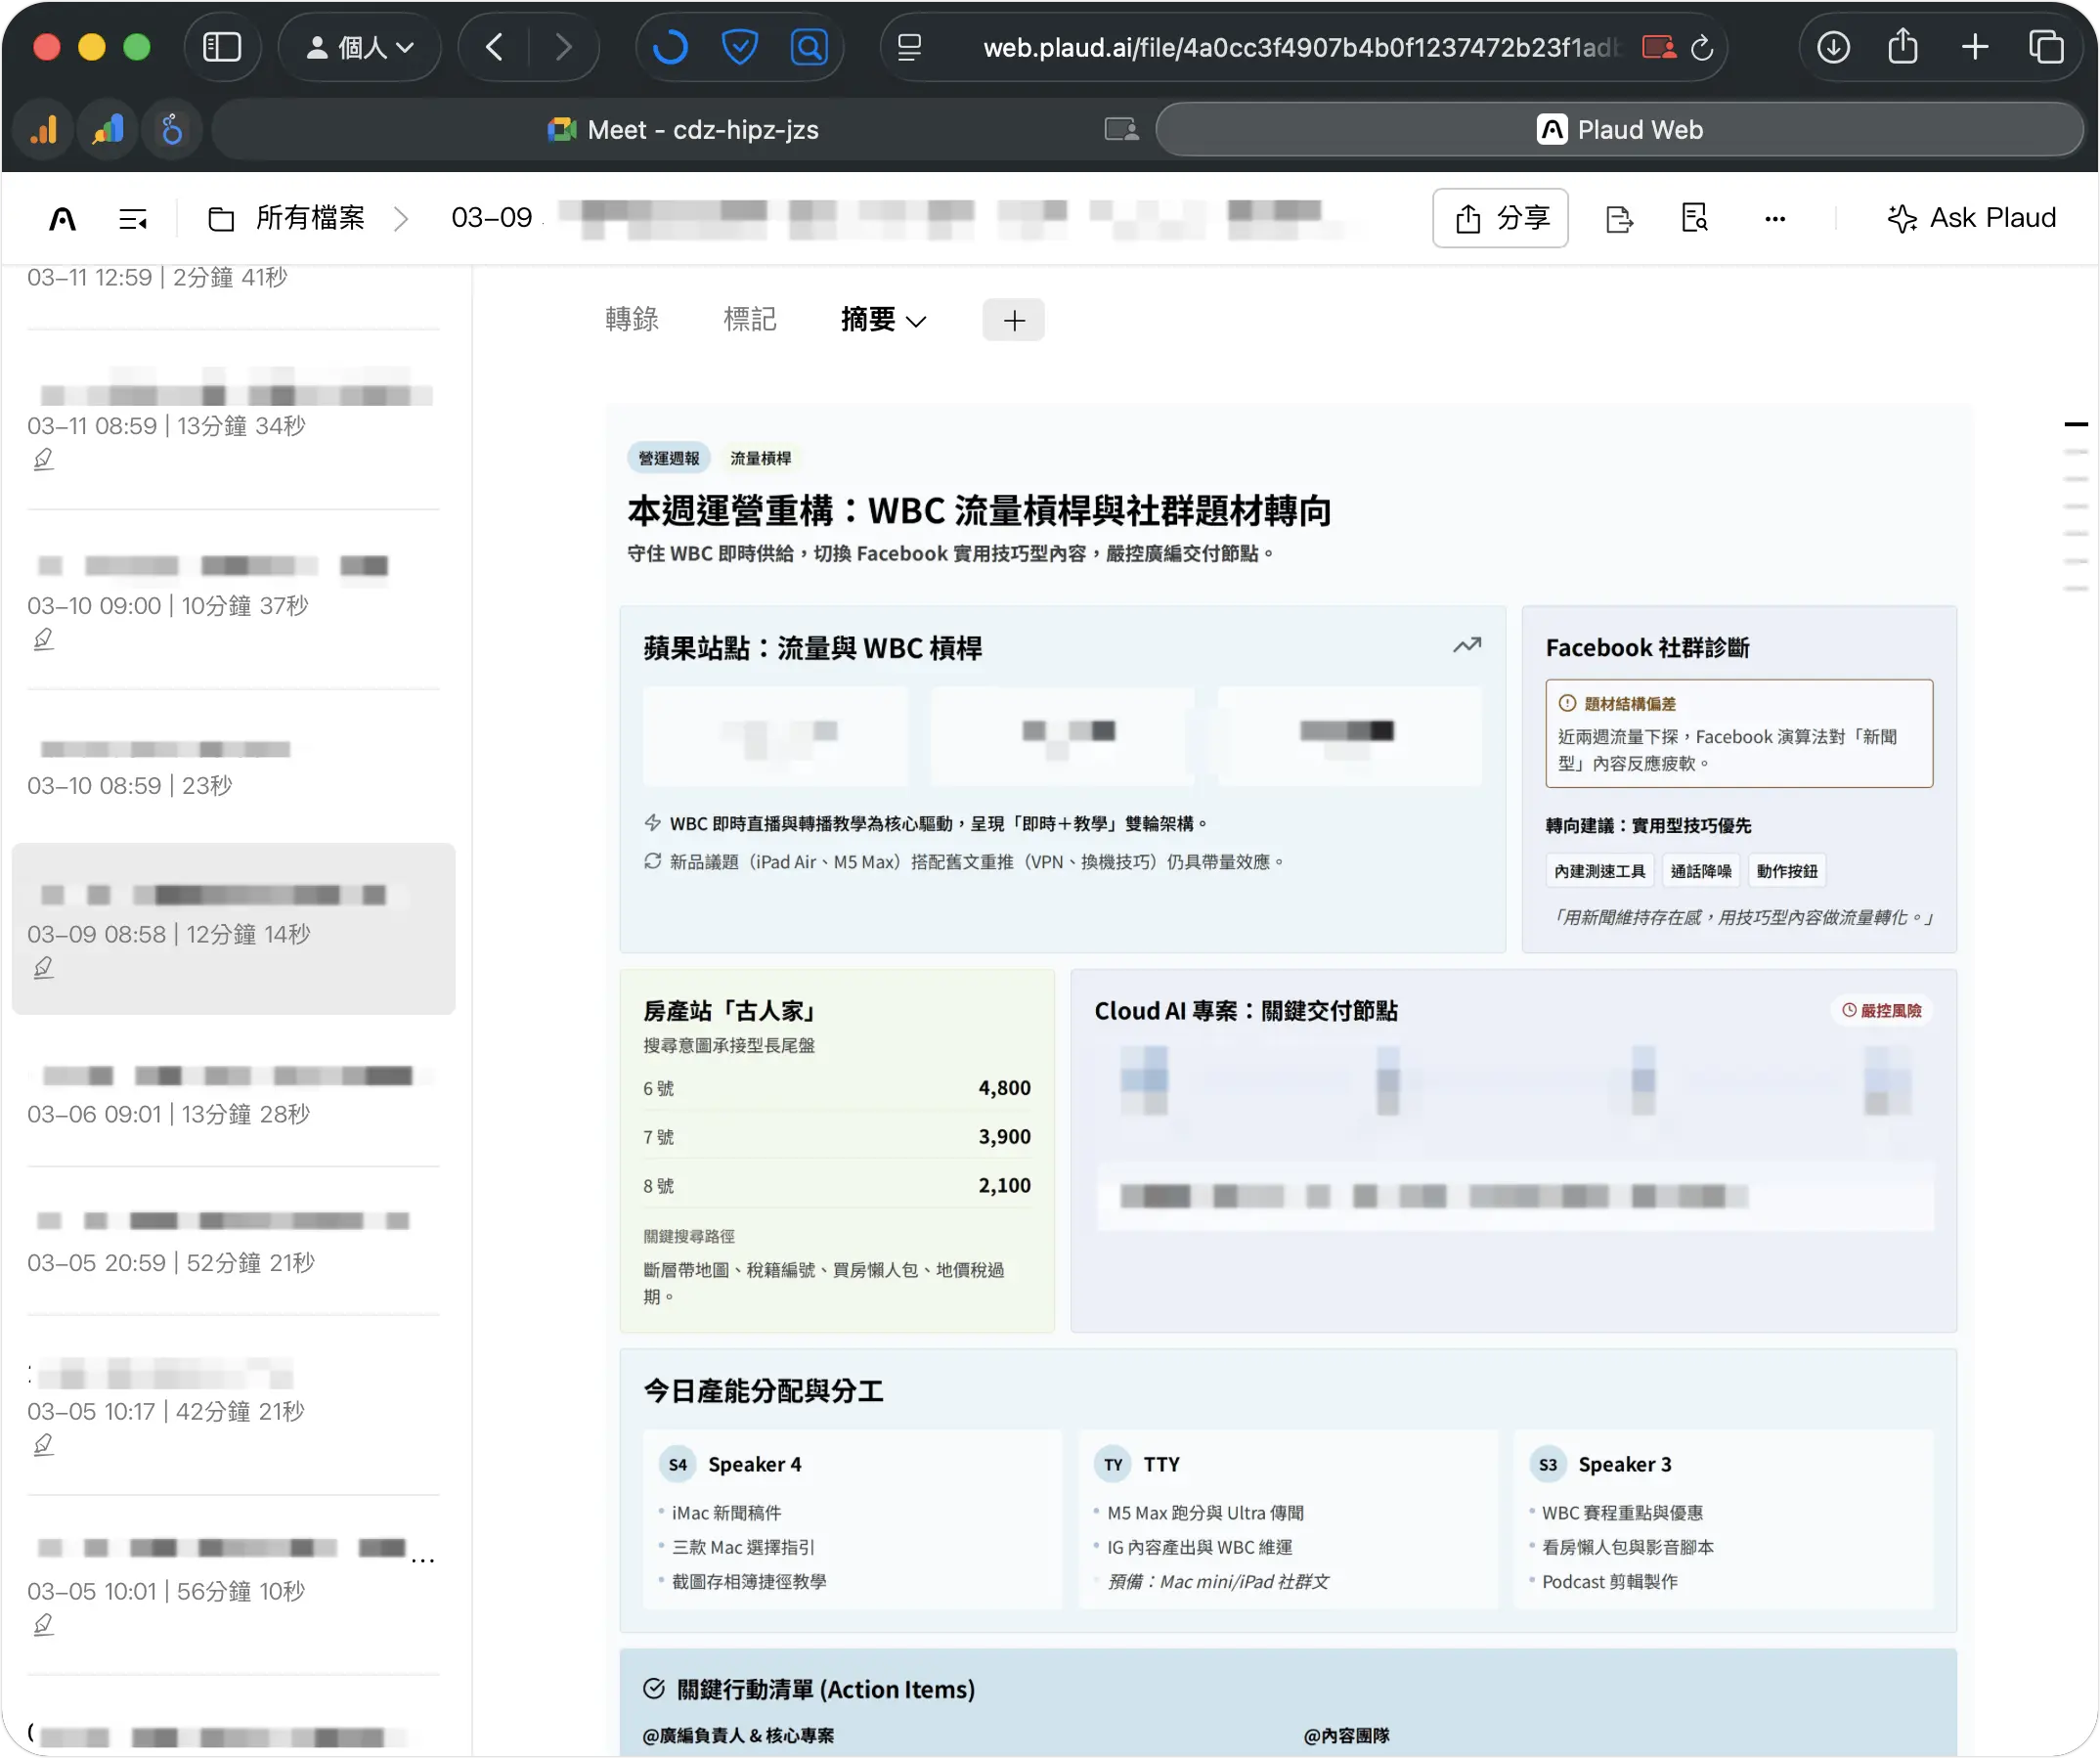2100x1758 pixels.
Task: Collapse the file list panel icon
Action: pyautogui.click(x=133, y=218)
